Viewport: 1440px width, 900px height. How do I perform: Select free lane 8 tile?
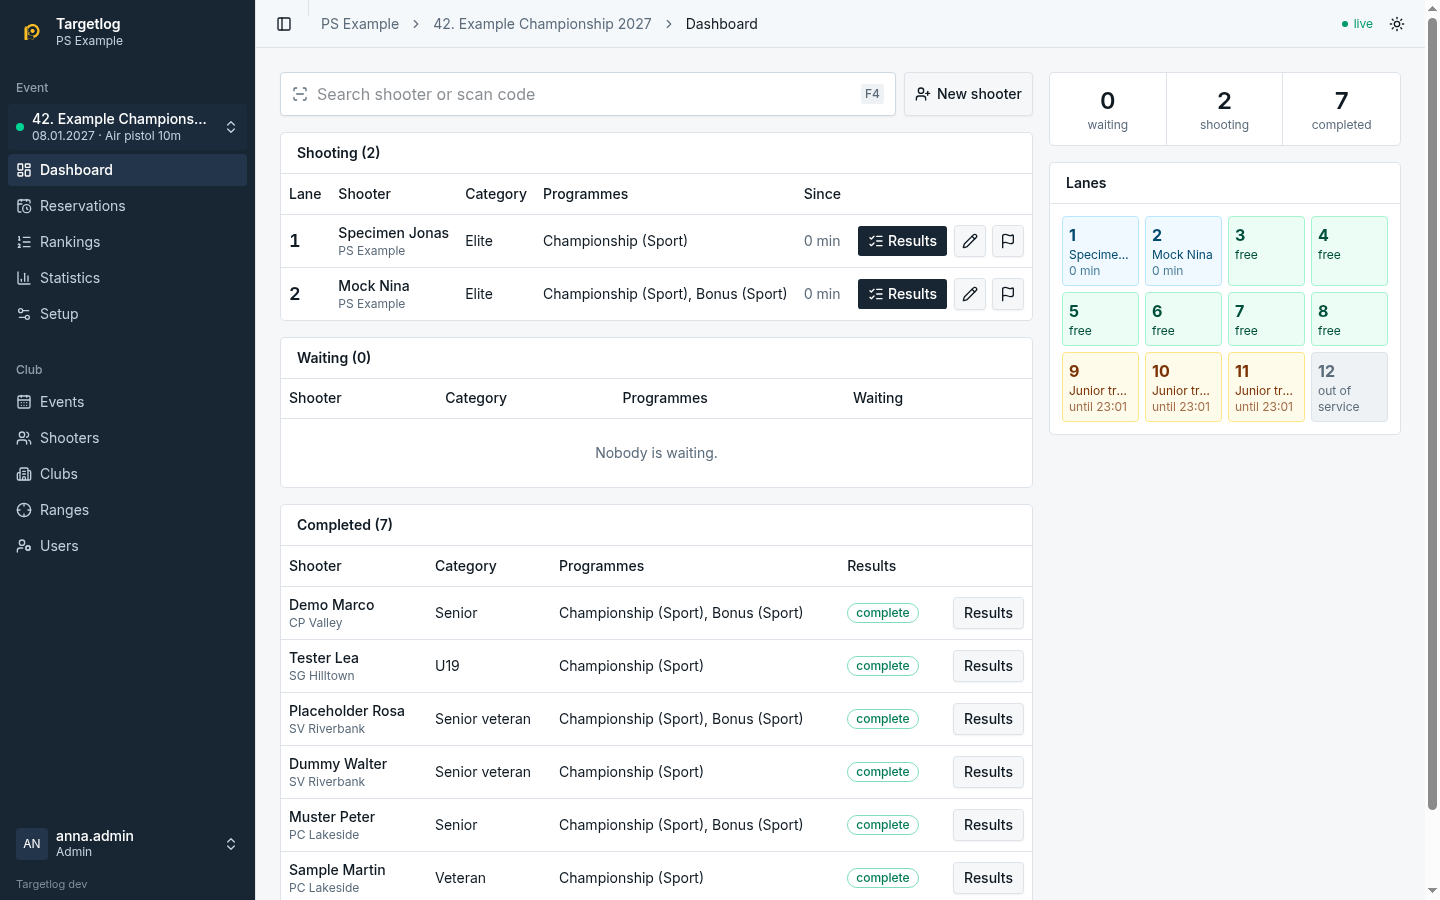click(x=1349, y=319)
